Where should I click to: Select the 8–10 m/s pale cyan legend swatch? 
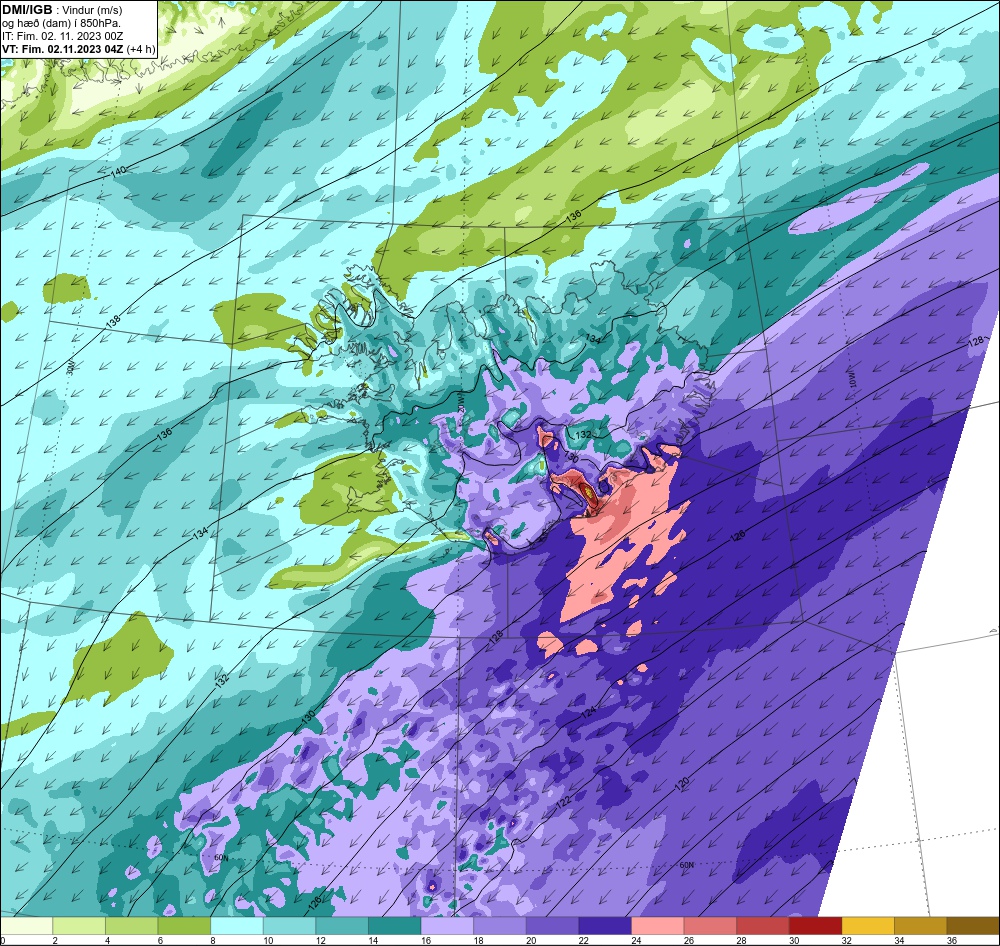237,926
